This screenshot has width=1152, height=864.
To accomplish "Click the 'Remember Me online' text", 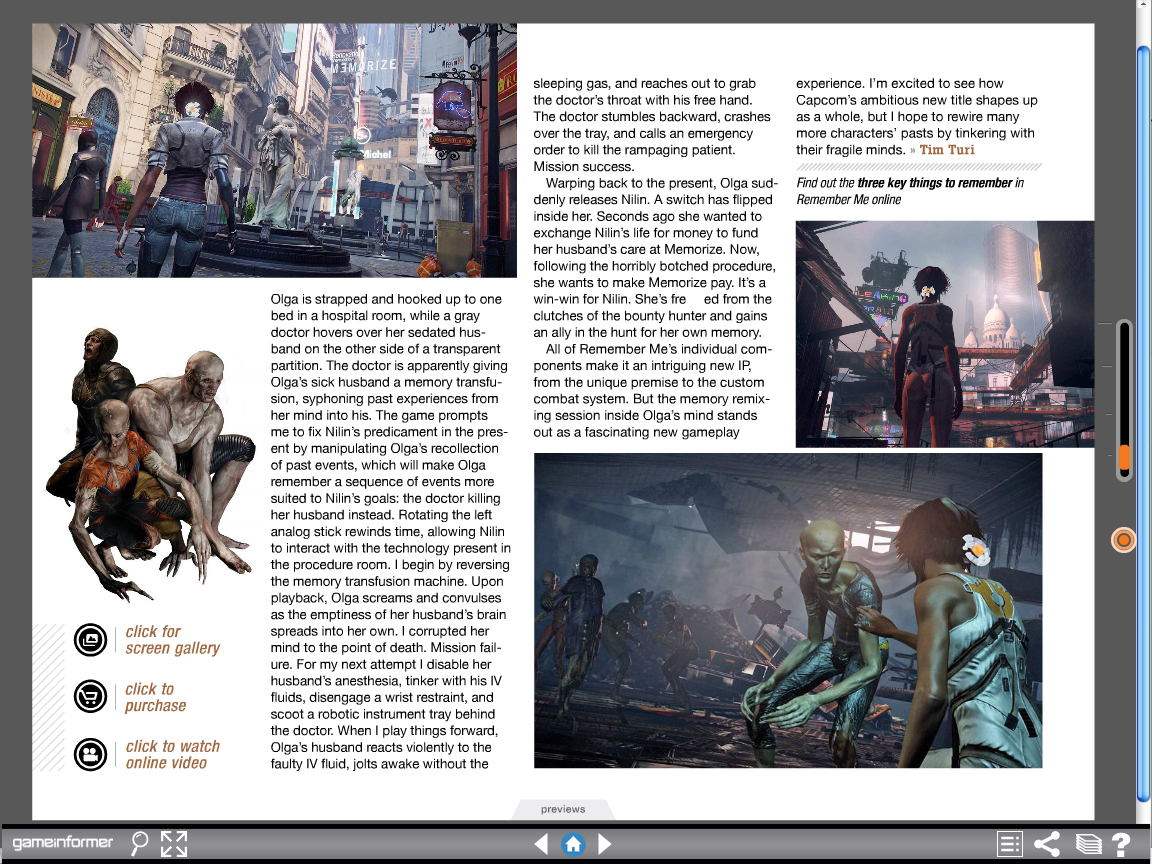I will [x=849, y=200].
